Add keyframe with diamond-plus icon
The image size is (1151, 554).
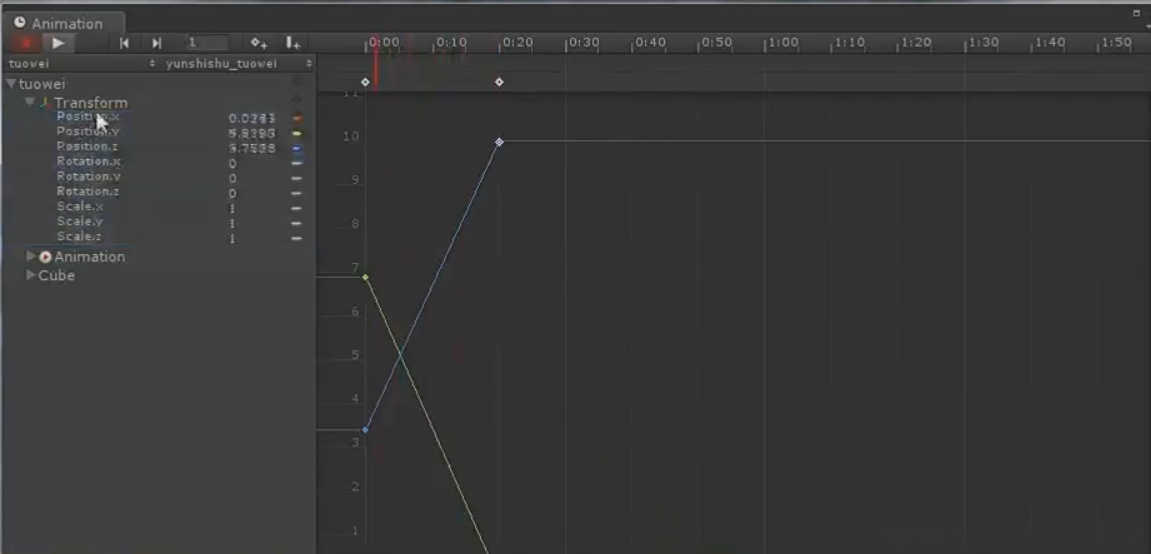(258, 43)
